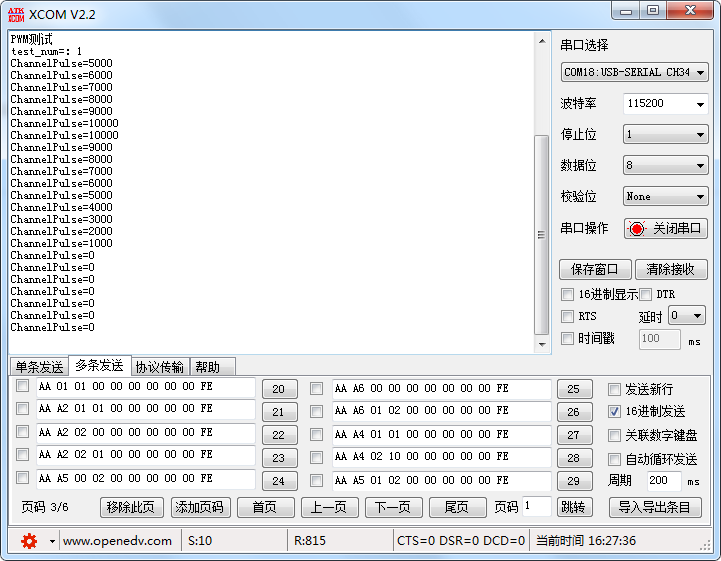Click the receive window vertical scrollbar thumb
This screenshot has height=561, width=721.
(x=542, y=235)
